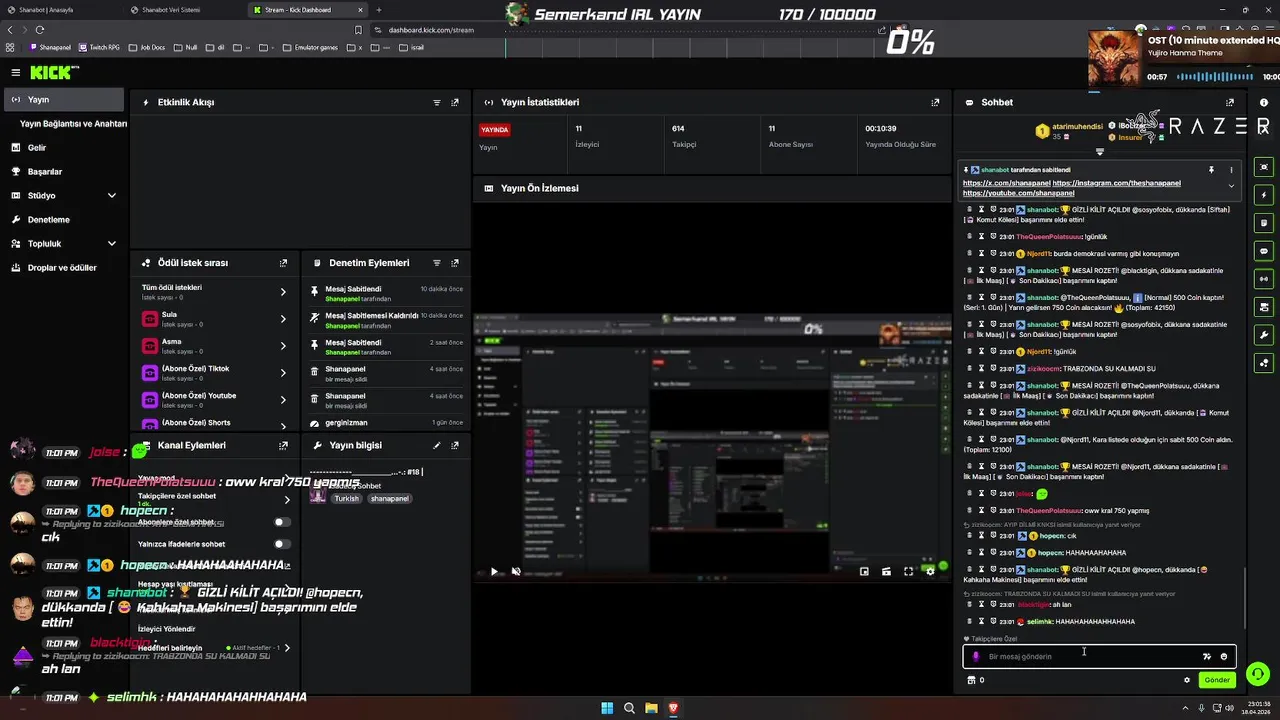
Task: Open the Twitch RPG bookmark
Action: coord(98,47)
